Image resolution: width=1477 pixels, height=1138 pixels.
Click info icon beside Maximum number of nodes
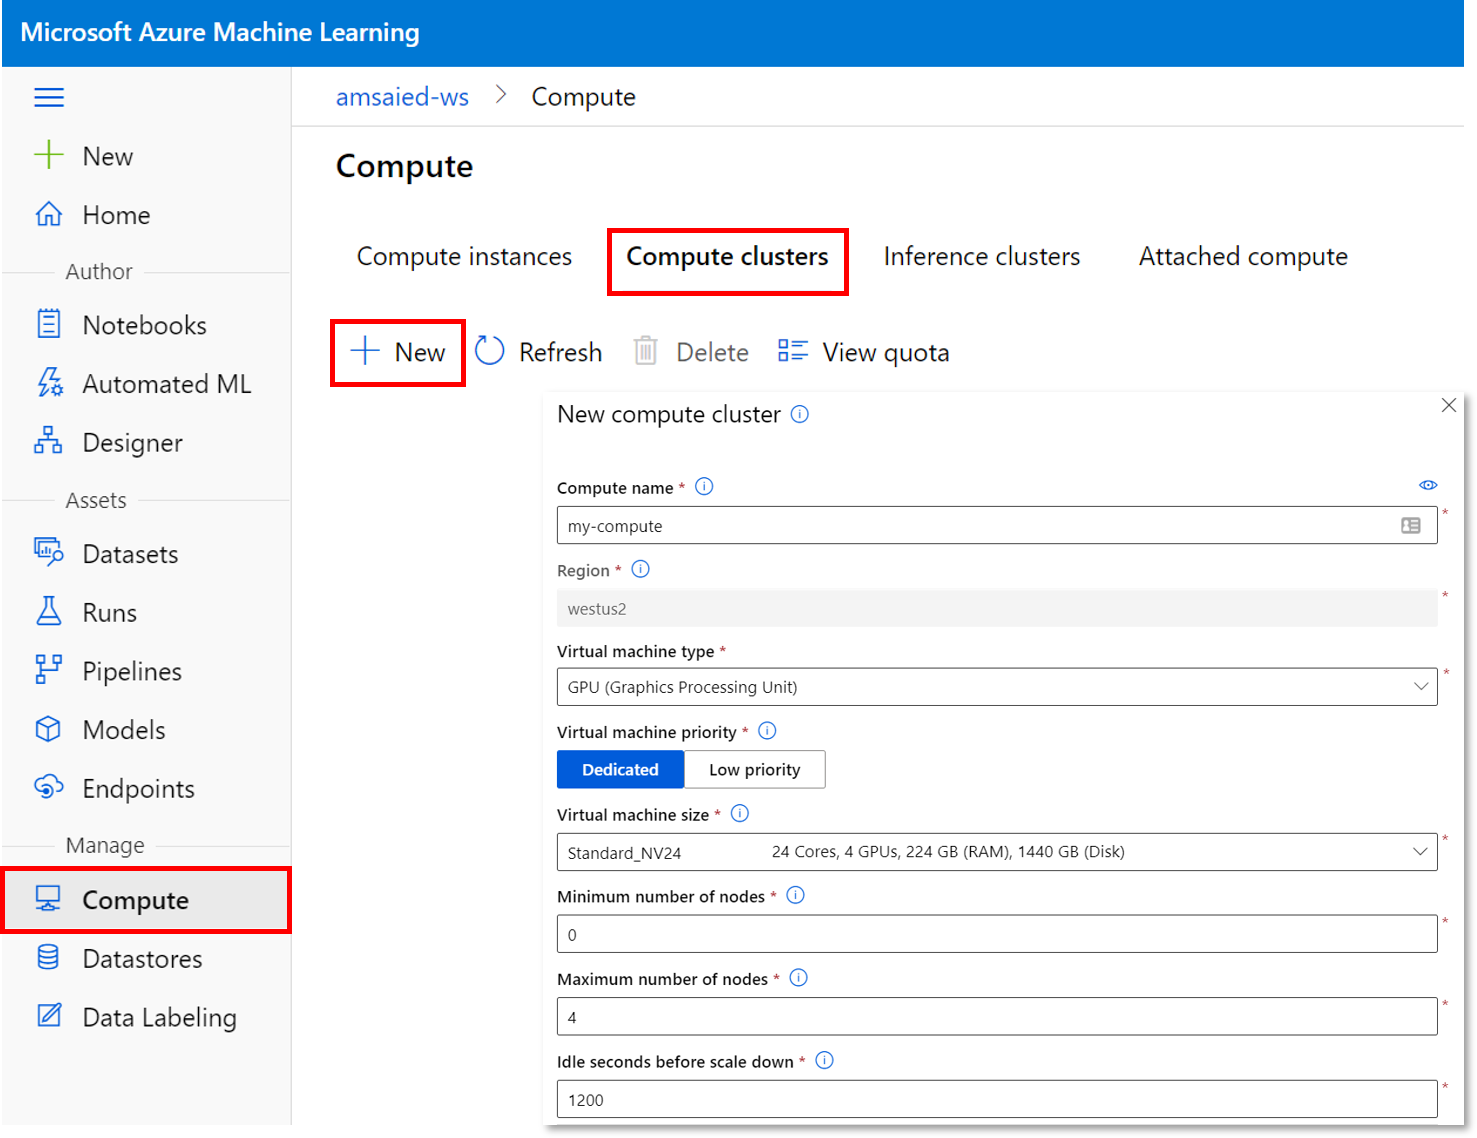[x=798, y=978]
